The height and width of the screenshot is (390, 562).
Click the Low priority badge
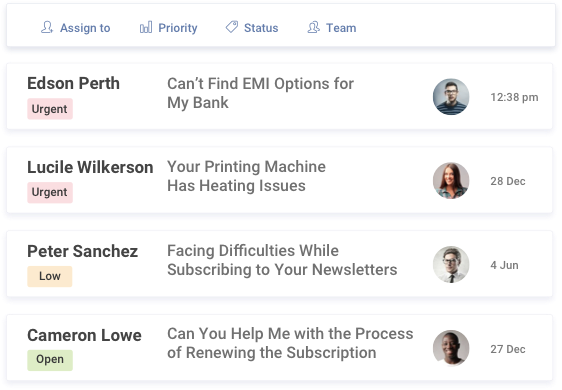[50, 276]
